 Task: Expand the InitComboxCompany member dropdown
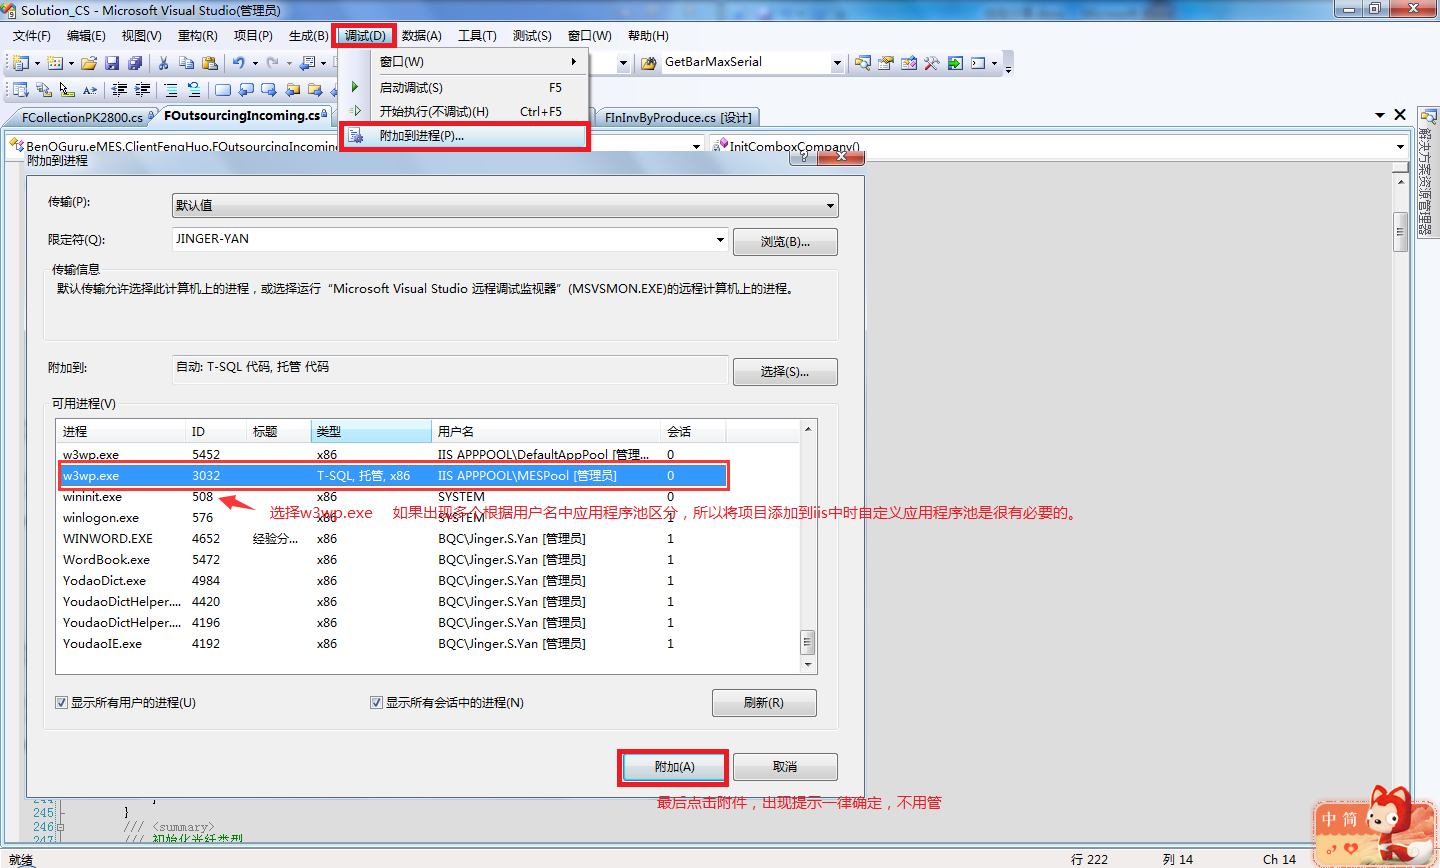click(x=1400, y=147)
